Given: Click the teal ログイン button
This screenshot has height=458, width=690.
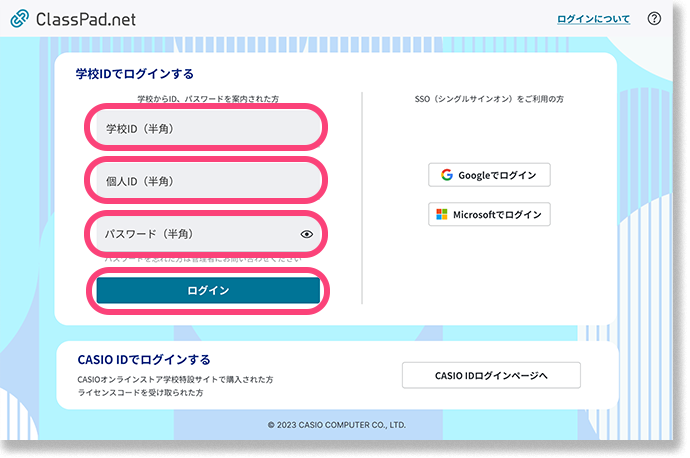Looking at the screenshot, I should (x=208, y=290).
